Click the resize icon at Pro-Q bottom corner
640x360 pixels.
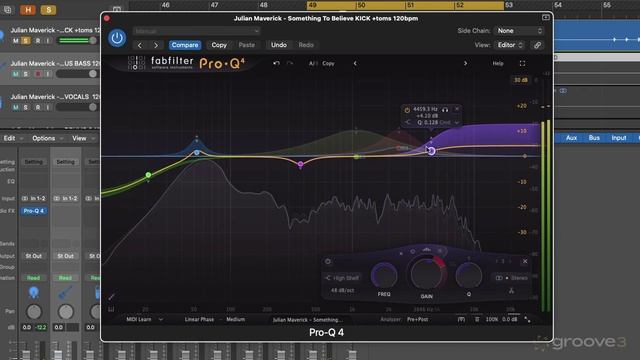tap(527, 320)
